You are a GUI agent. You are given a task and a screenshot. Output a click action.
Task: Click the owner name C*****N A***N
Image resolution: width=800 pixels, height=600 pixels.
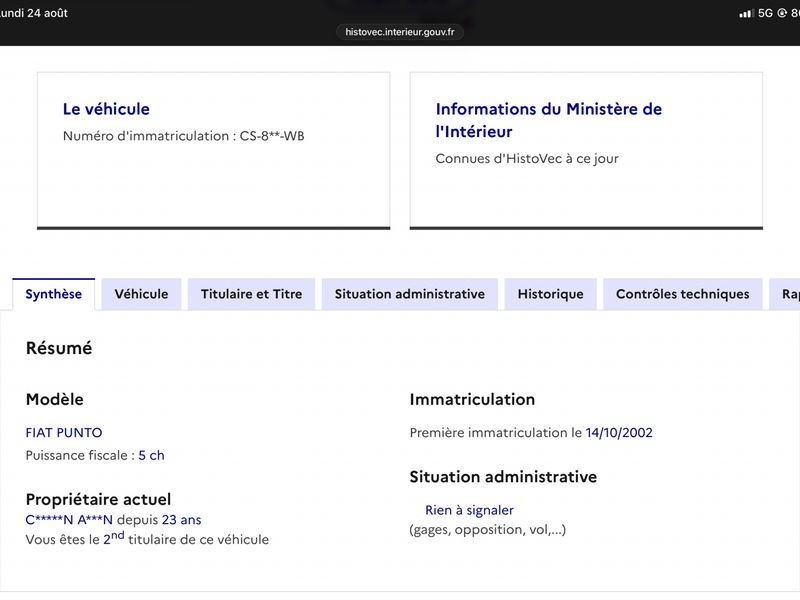tap(69, 520)
